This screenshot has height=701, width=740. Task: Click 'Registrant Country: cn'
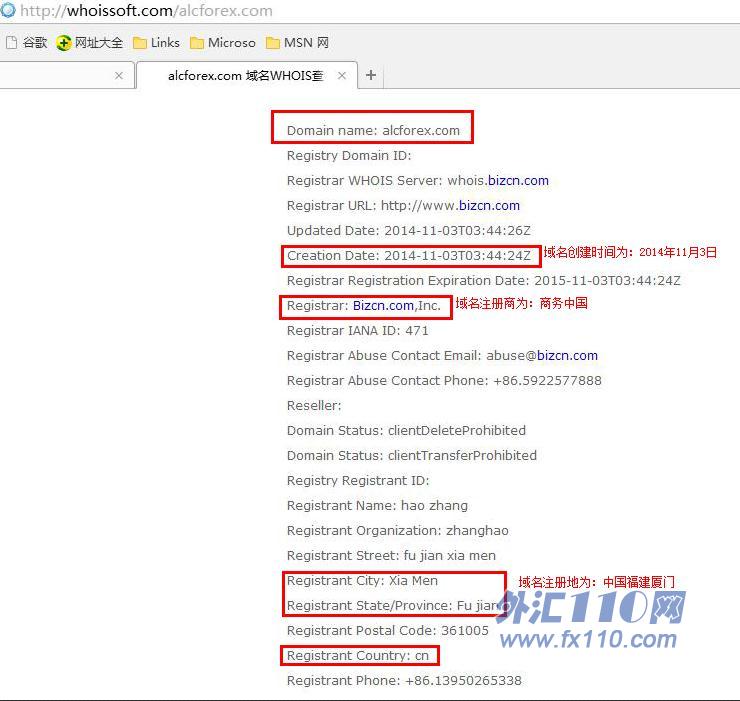[x=358, y=656]
